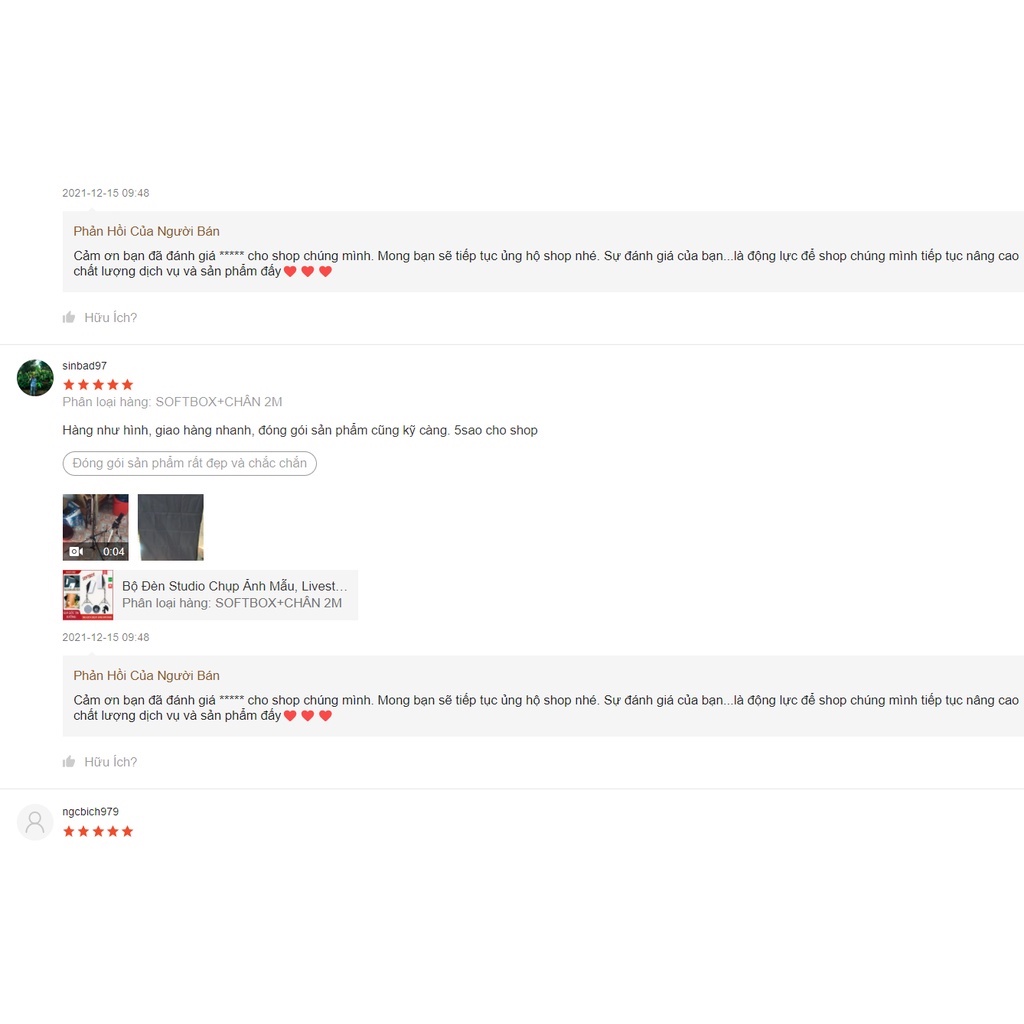Select the tag Đóng gói sản phẩm rất đẹp và chắc chắn
Viewport: 1024px width, 1024px height.
coord(189,463)
